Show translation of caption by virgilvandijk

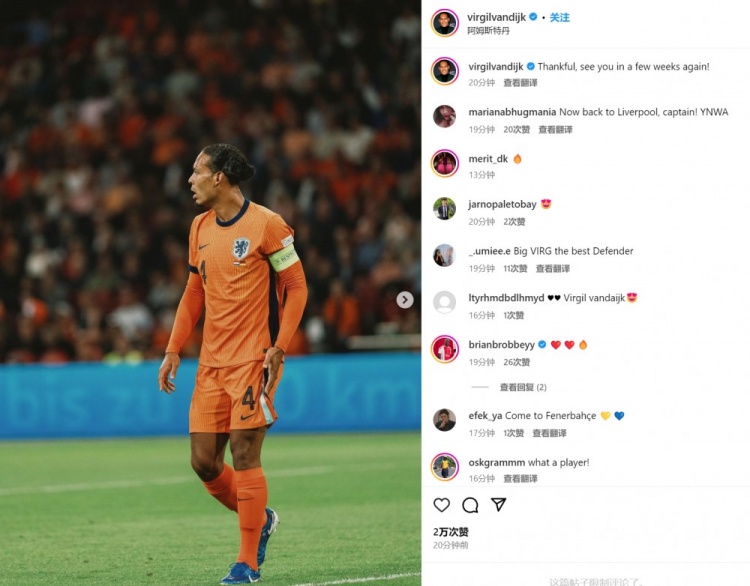pos(520,83)
